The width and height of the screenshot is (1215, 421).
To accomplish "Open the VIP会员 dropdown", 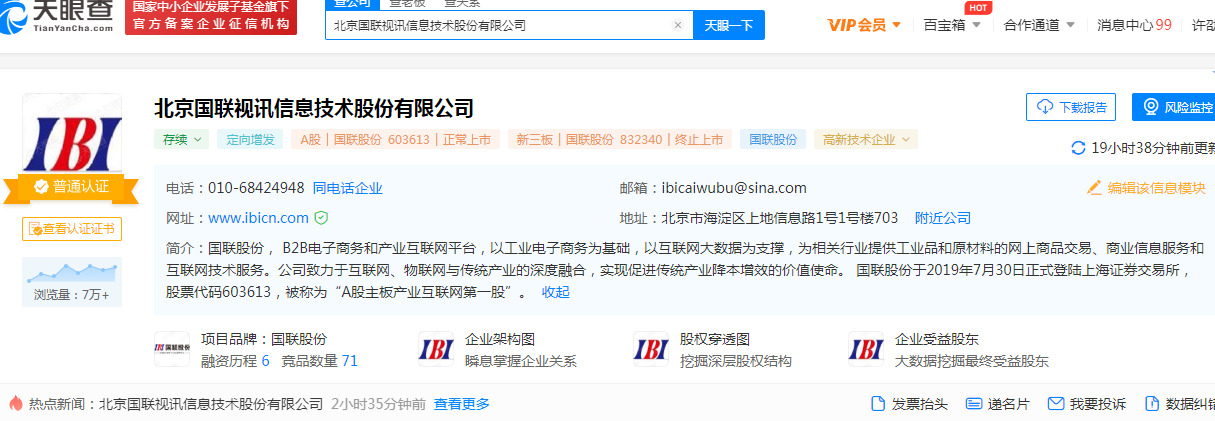I will (x=864, y=25).
